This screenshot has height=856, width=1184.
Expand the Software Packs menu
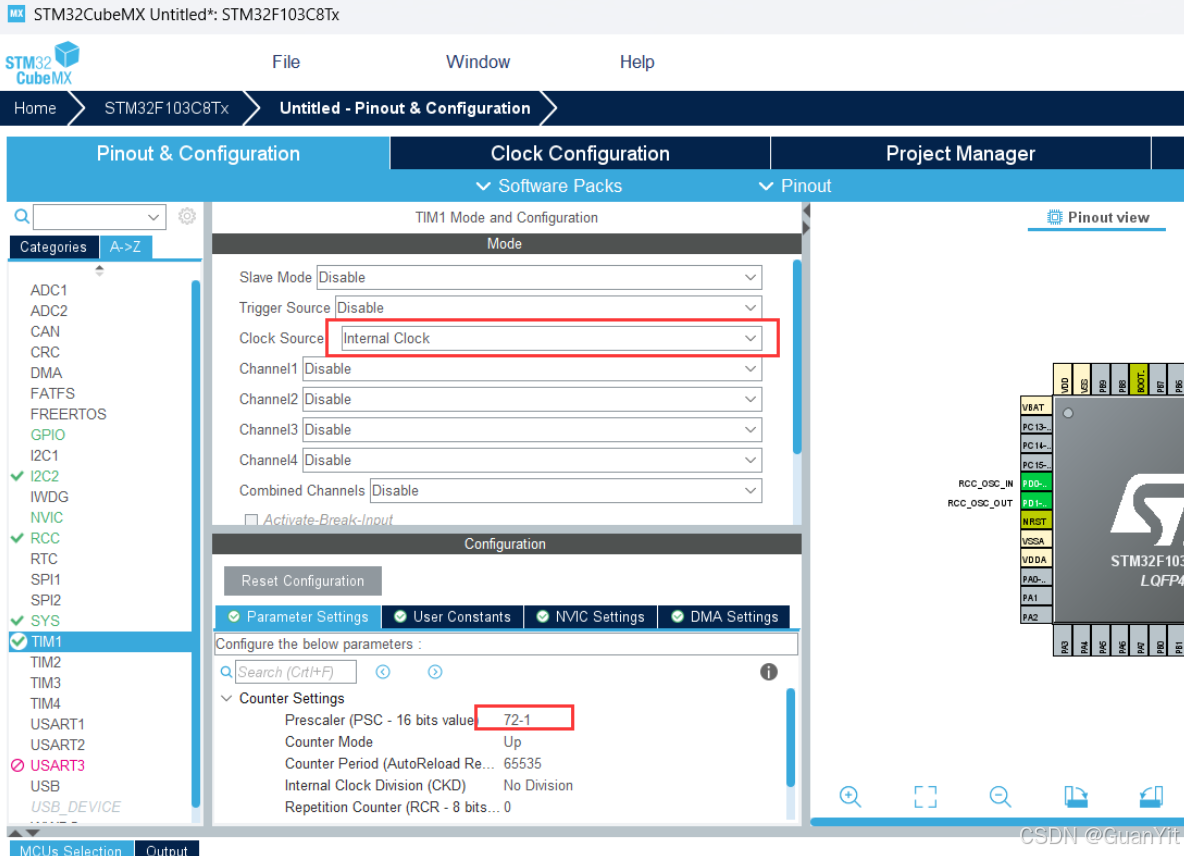tap(548, 186)
